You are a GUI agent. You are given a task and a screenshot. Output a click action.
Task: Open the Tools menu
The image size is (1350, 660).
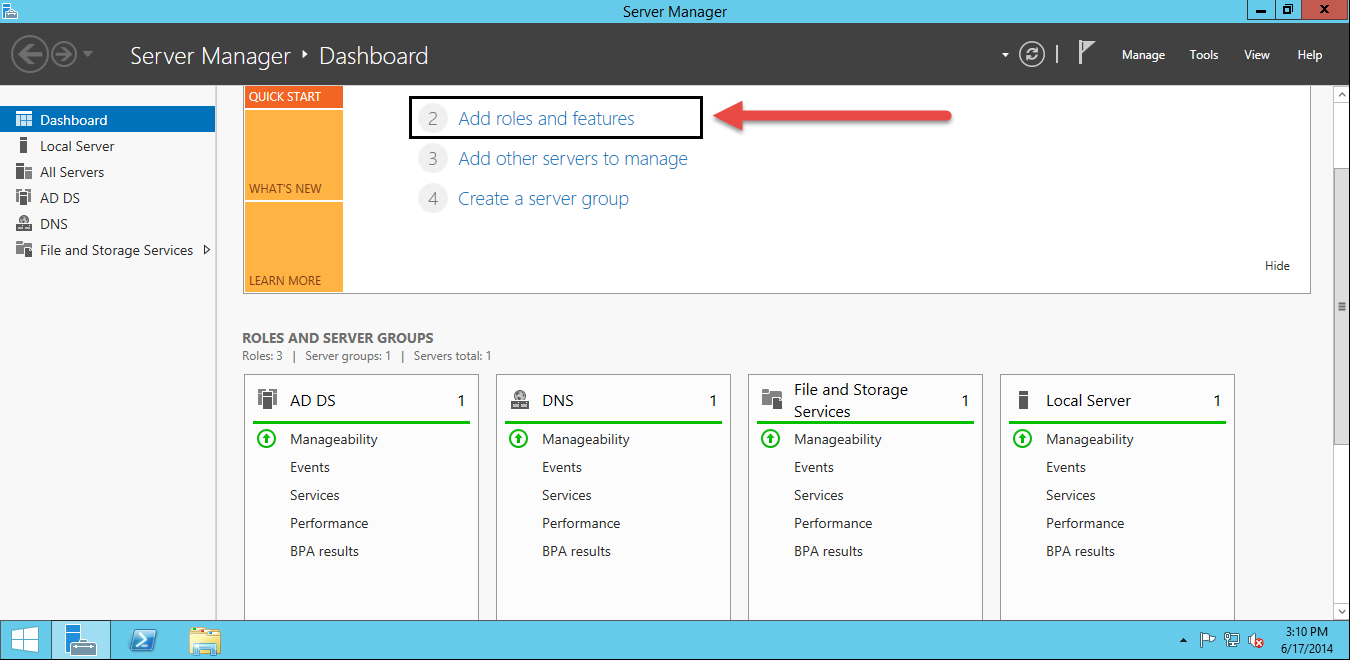tap(1204, 55)
